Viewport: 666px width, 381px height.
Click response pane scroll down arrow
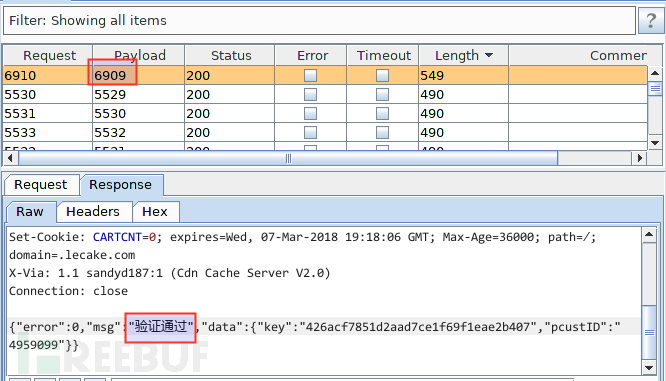tap(649, 368)
